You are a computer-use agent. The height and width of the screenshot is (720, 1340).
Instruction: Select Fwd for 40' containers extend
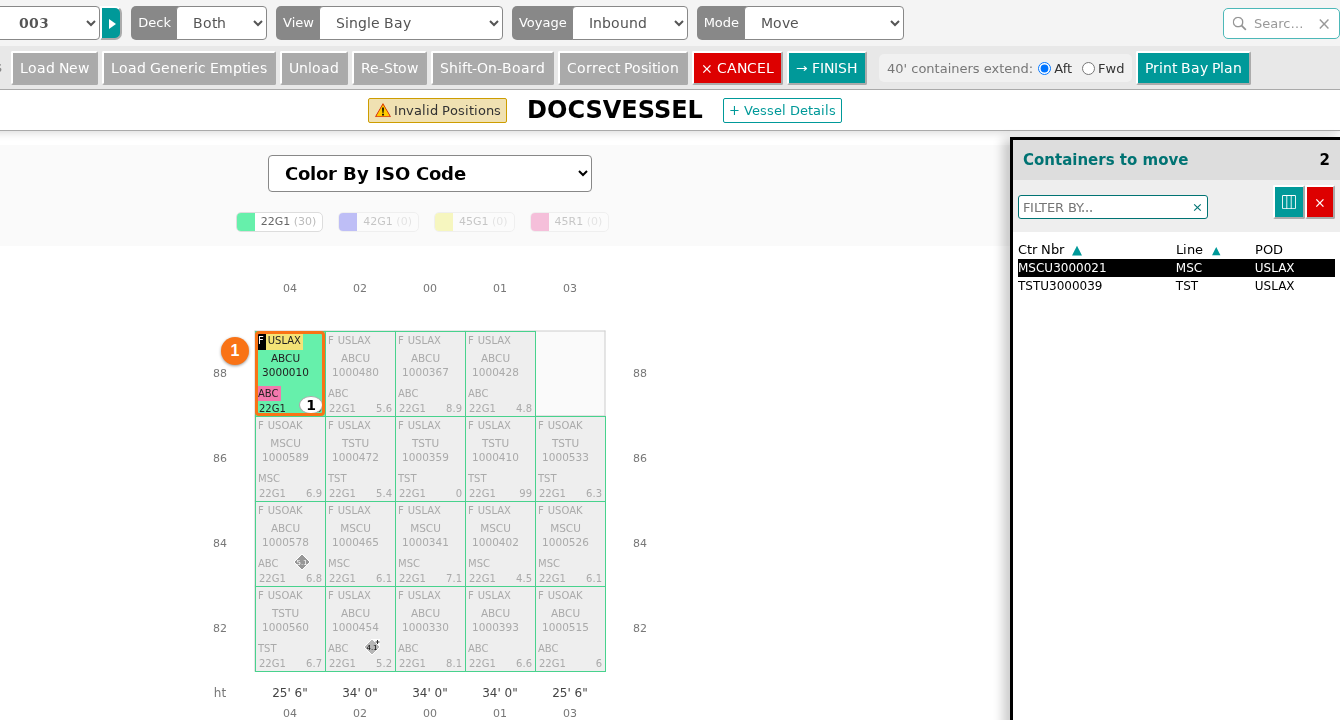1088,68
